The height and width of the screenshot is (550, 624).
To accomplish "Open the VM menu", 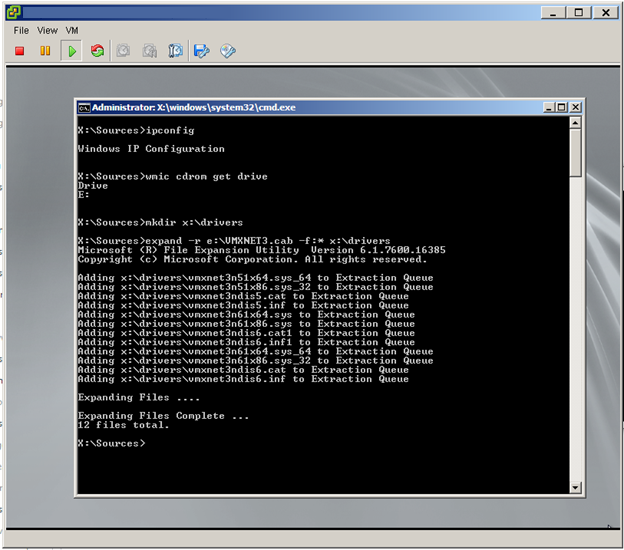I will pyautogui.click(x=72, y=31).
